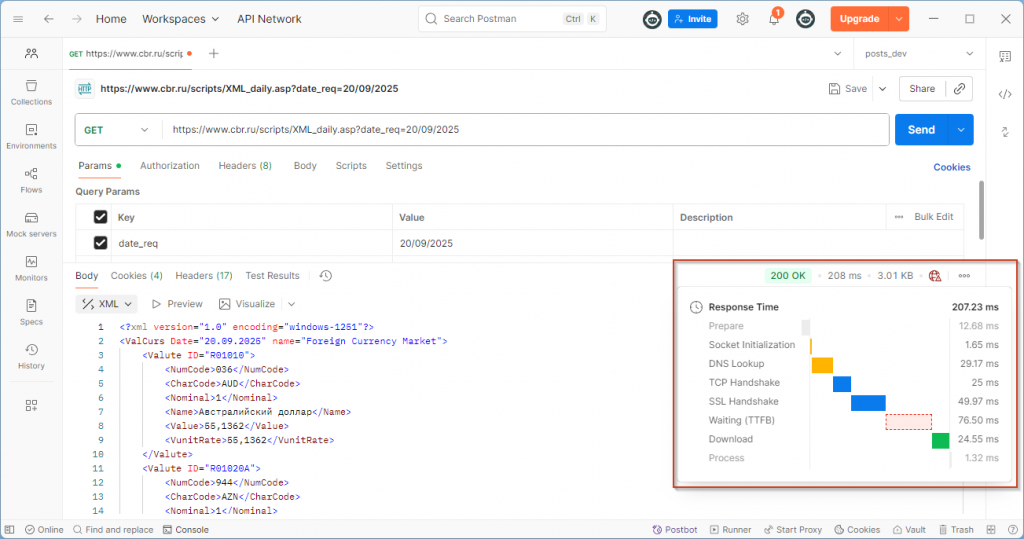
Task: Open History in the sidebar
Action: 31,356
